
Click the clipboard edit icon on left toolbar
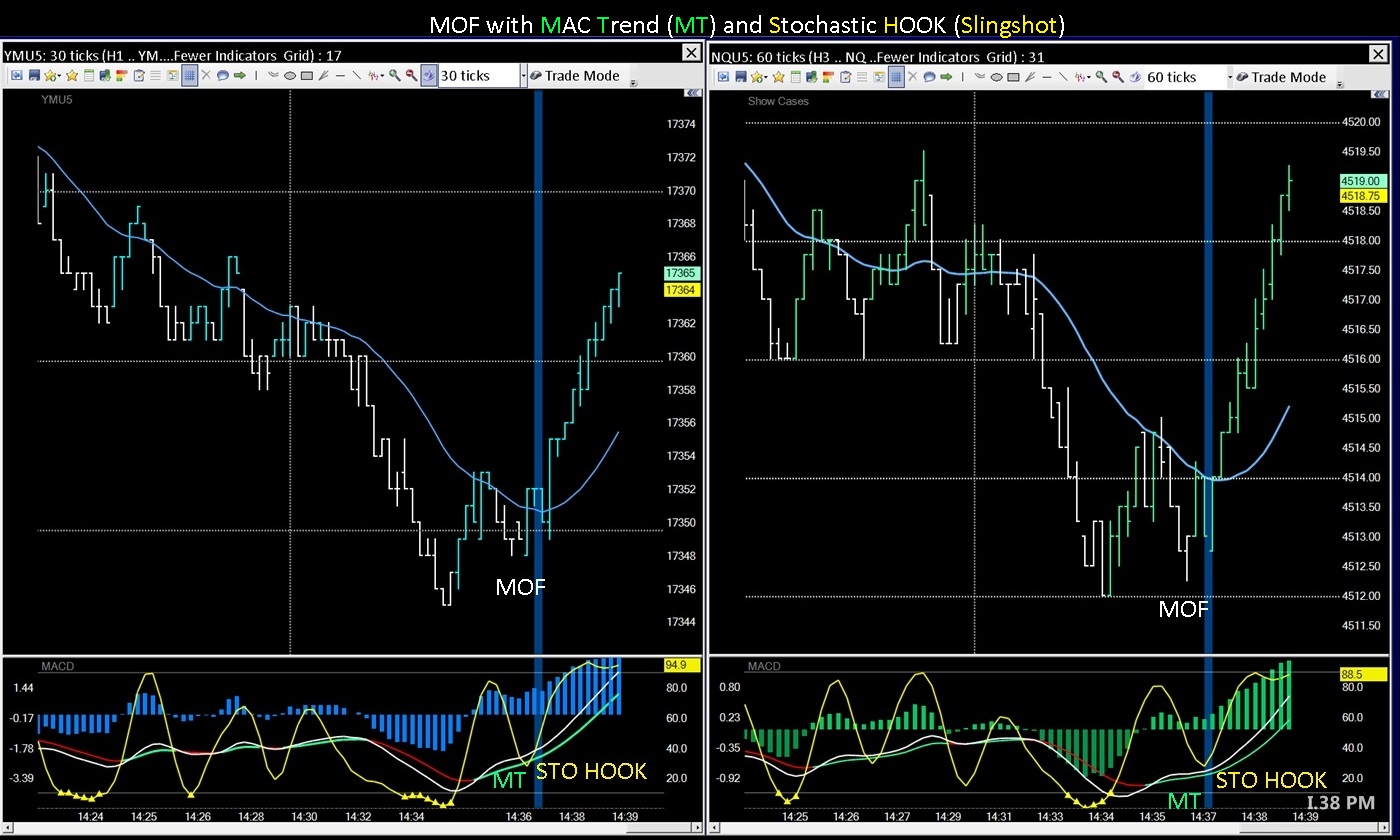tap(139, 77)
